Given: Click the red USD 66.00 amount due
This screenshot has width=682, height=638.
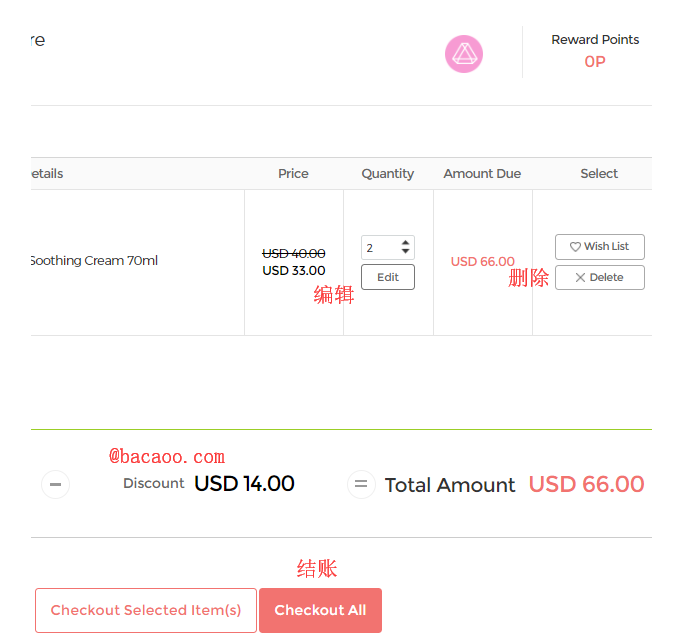Looking at the screenshot, I should 482,262.
